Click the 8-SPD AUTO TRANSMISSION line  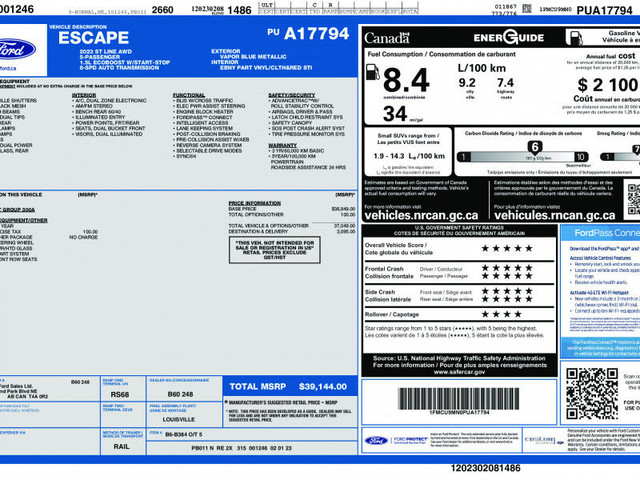[119, 68]
